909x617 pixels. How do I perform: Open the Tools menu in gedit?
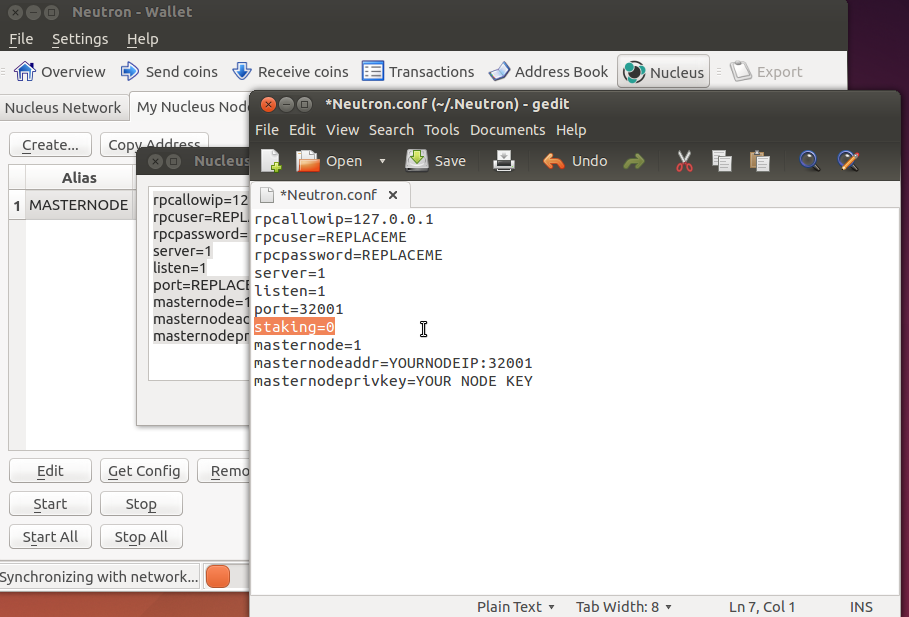tap(441, 130)
